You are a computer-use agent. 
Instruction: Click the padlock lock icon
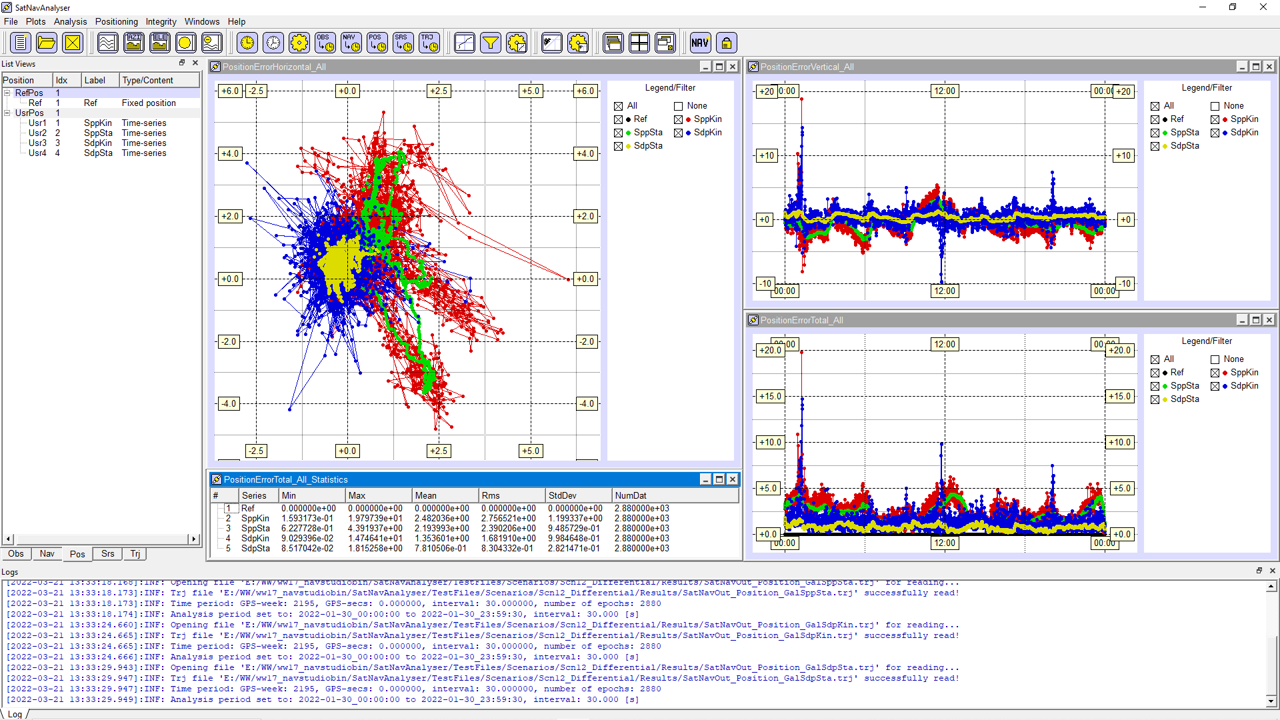(x=726, y=42)
